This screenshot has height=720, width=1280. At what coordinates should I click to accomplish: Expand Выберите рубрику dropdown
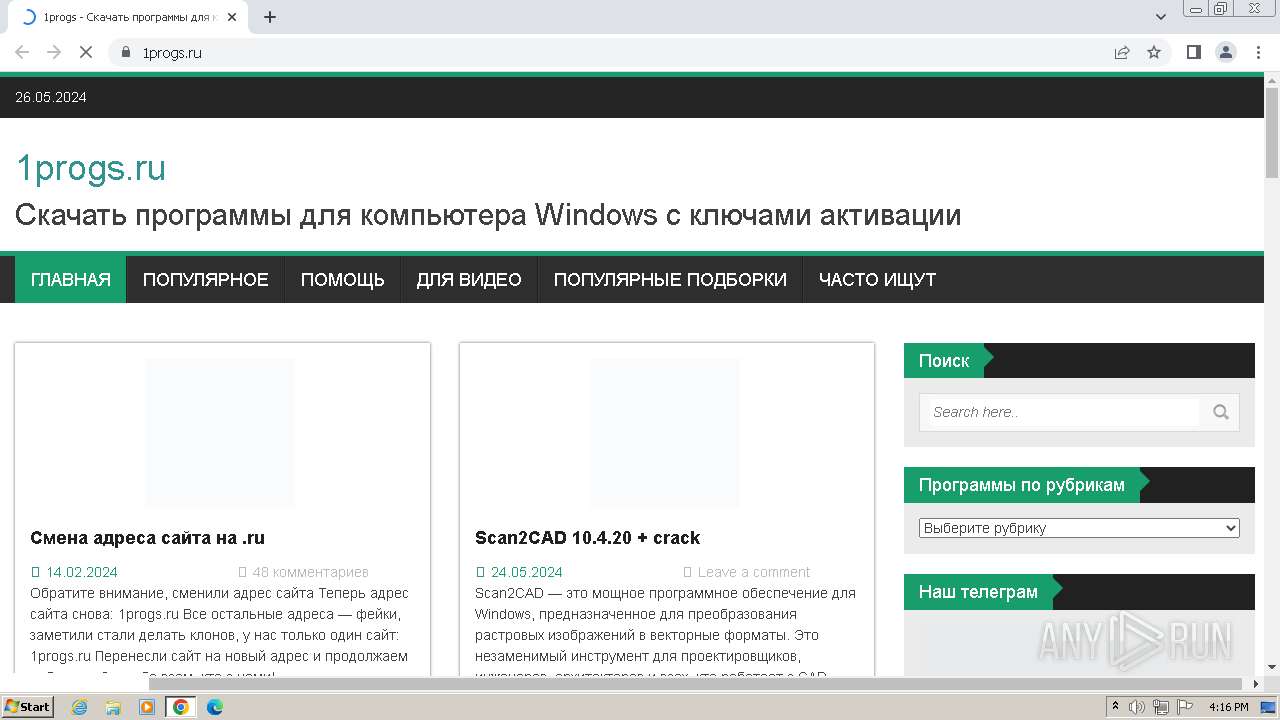pos(1079,528)
